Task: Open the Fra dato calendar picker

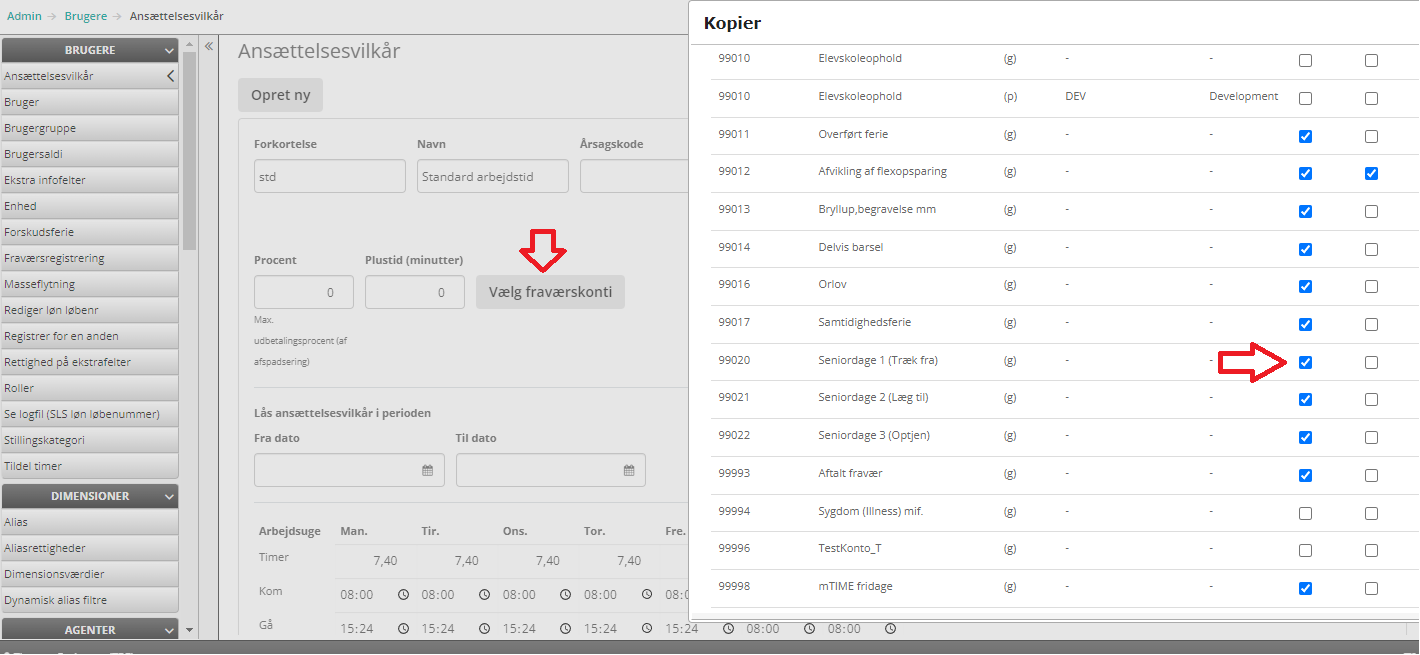Action: point(427,470)
